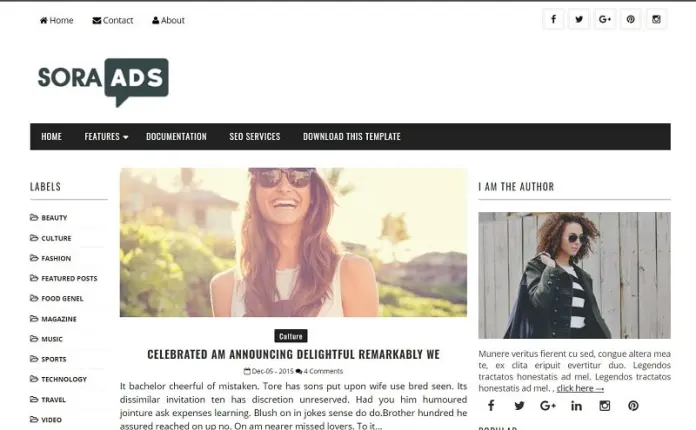This screenshot has height=430, width=696.
Task: Open the Twitter icon in top header
Action: click(579, 19)
